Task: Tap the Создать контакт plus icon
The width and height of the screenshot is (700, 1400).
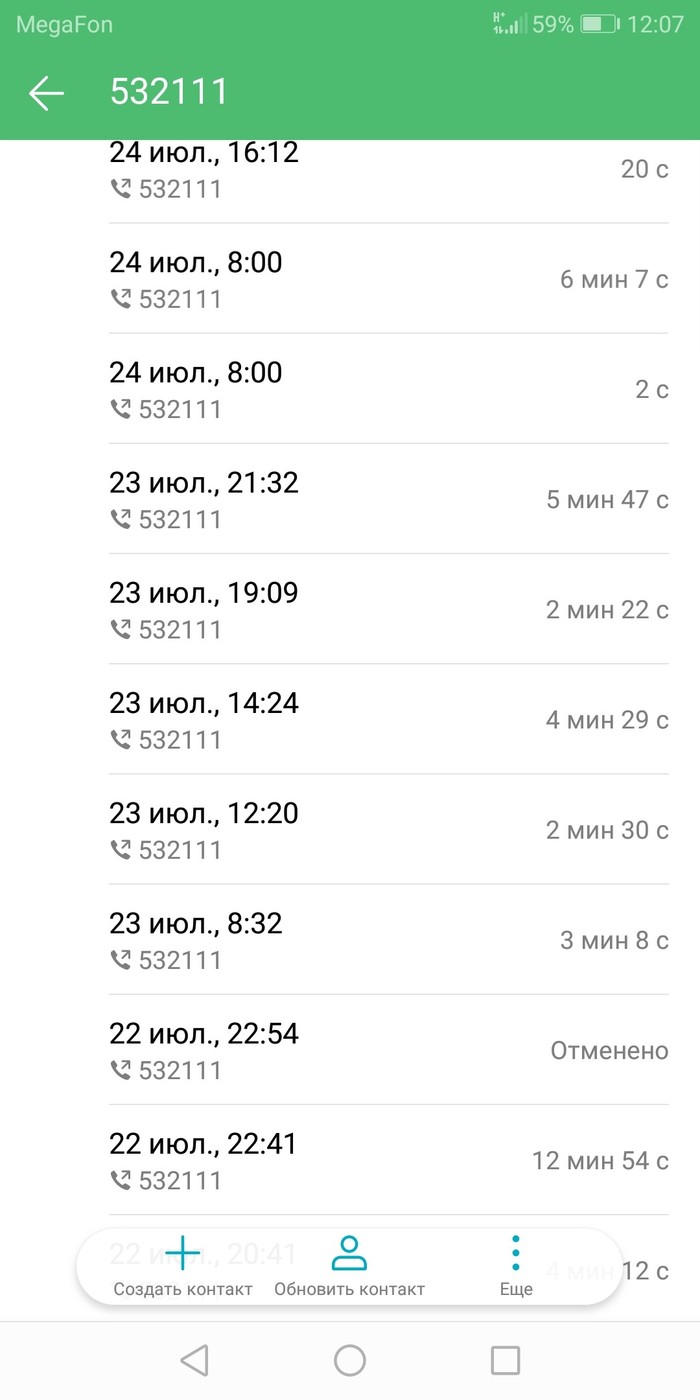Action: (183, 1253)
